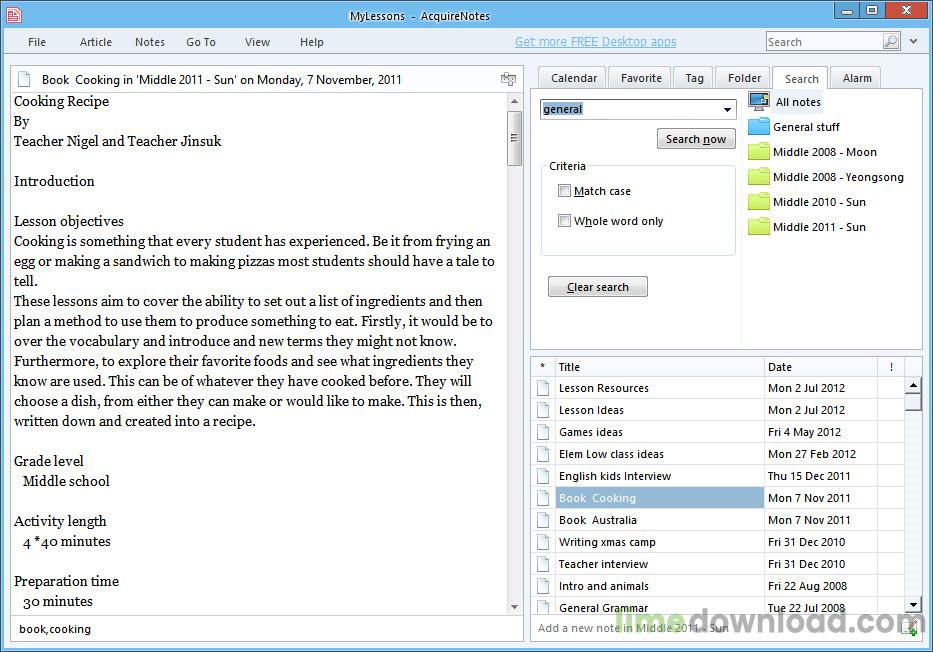Sort notes by the Date column header
The width and height of the screenshot is (933, 652).
click(x=820, y=367)
